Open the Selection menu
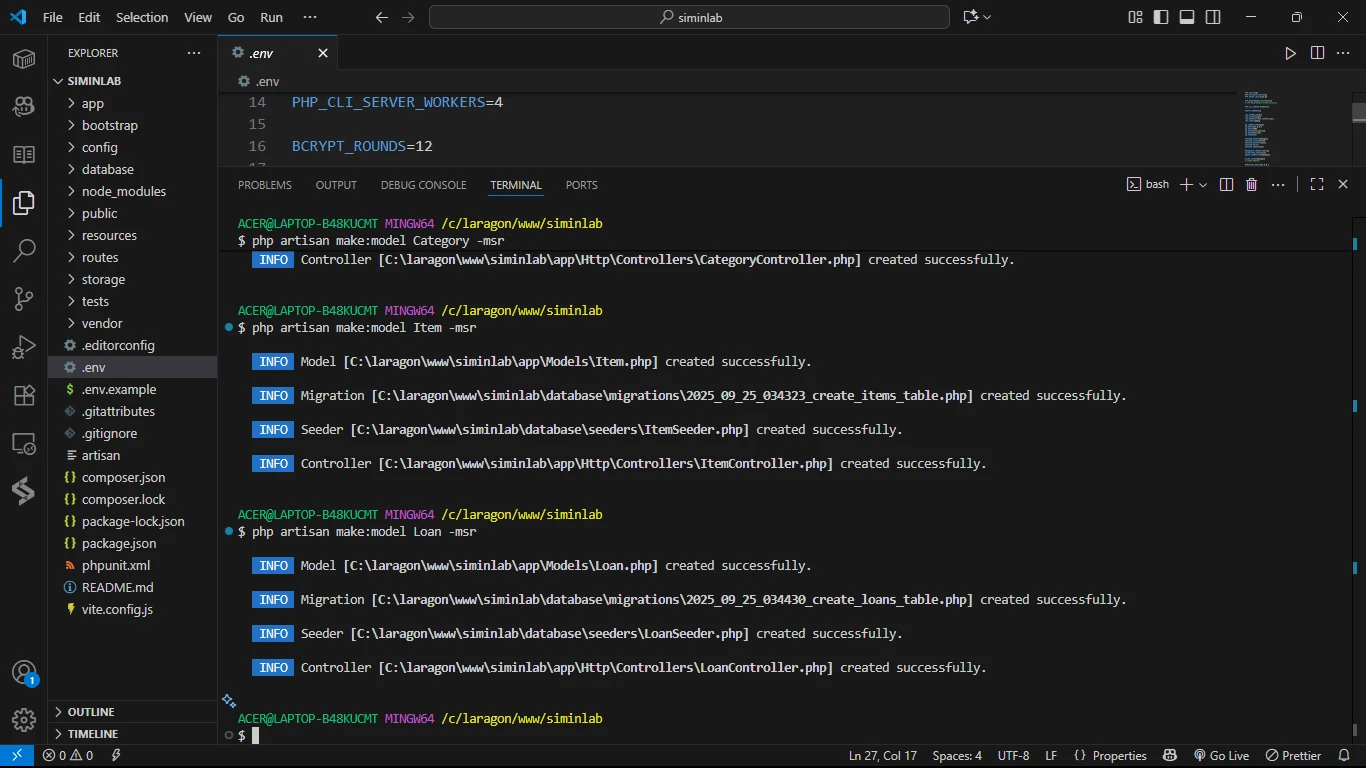The image size is (1366, 768). click(142, 17)
